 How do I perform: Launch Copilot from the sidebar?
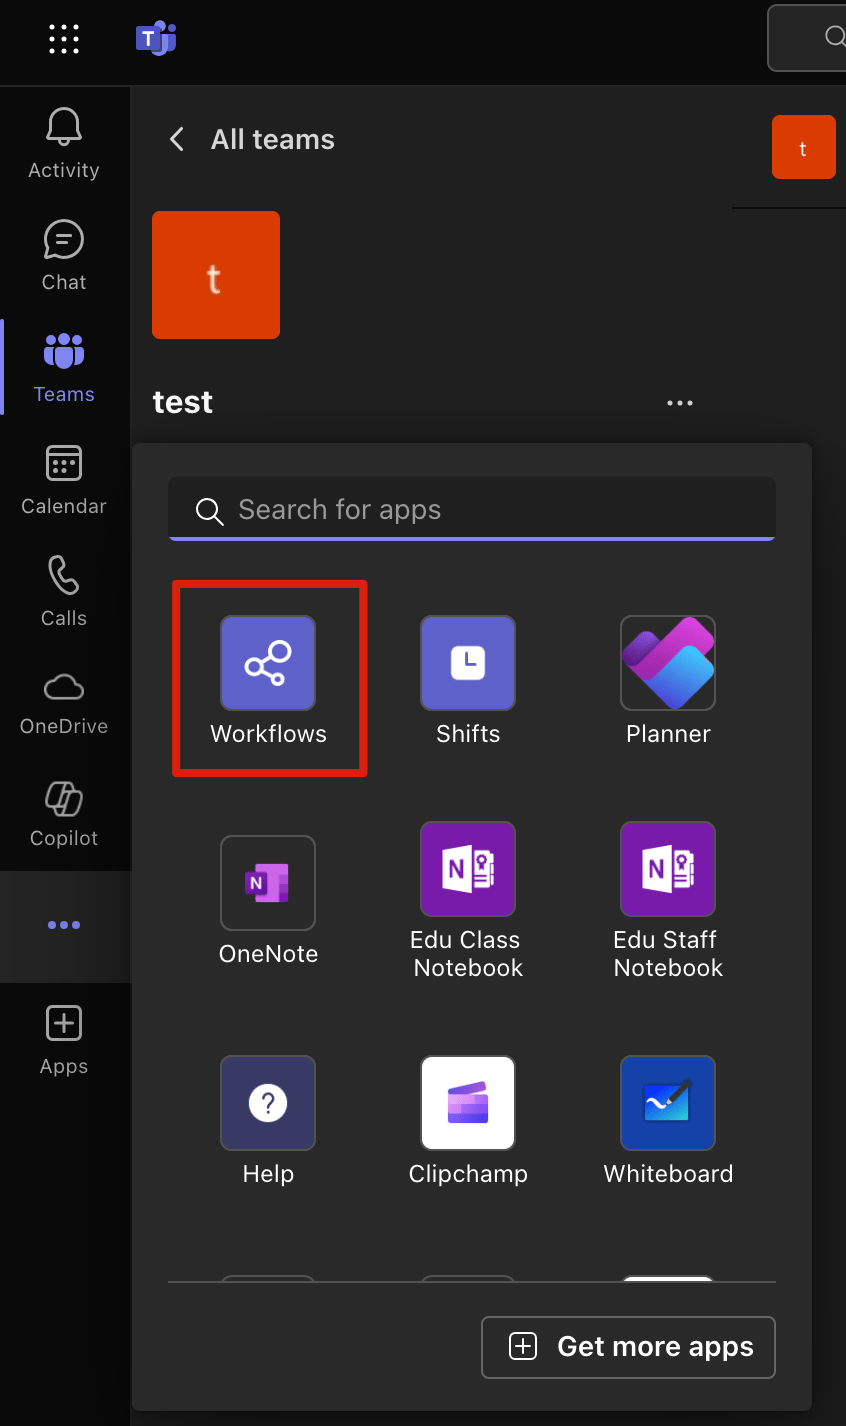pos(64,814)
